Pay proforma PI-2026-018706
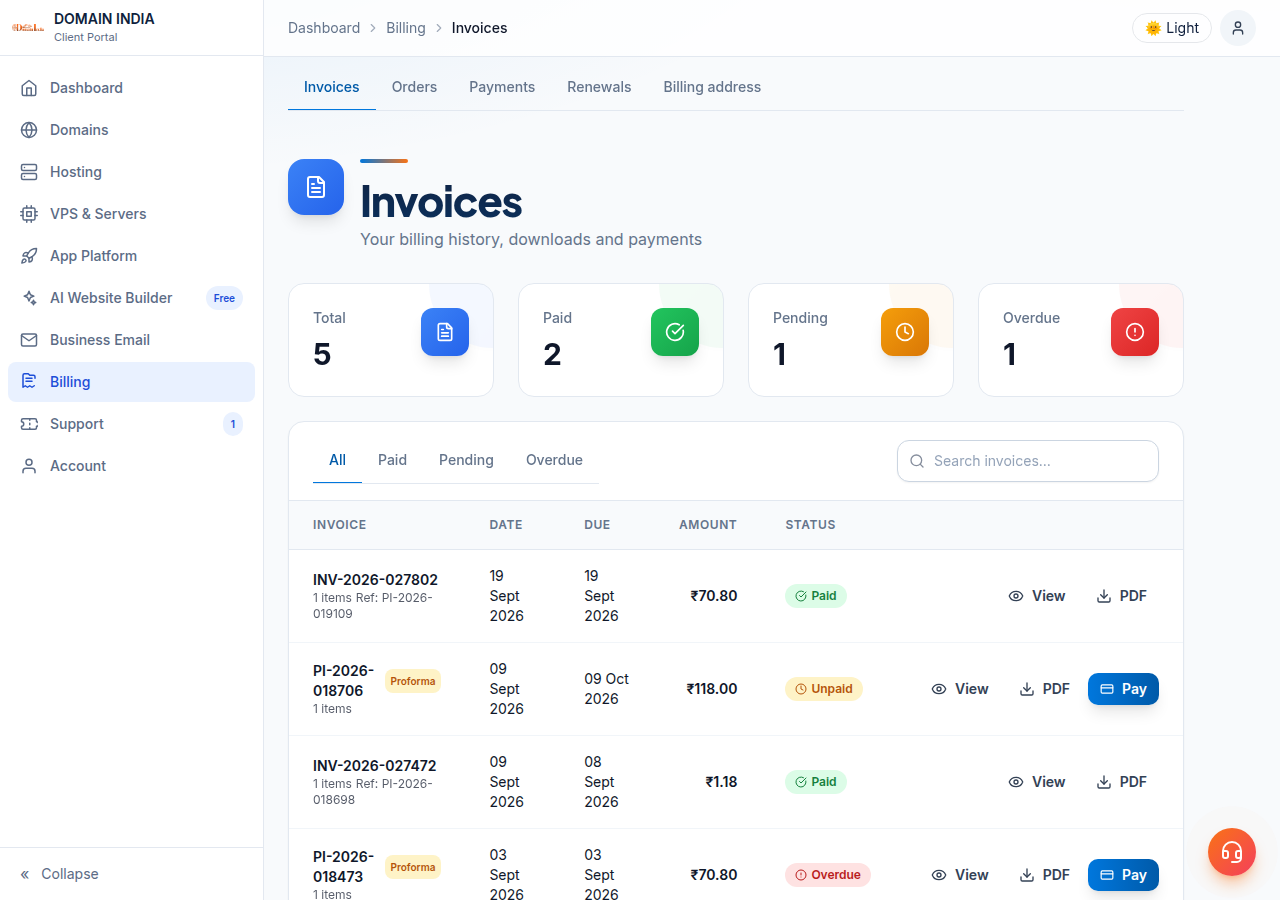Screen dimensions: 1280x900 (1123, 689)
